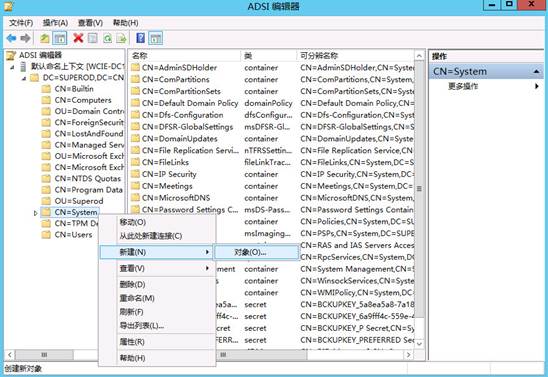Click the ADSI app icon in title bar
This screenshot has height=377, width=548.
click(x=9, y=6)
